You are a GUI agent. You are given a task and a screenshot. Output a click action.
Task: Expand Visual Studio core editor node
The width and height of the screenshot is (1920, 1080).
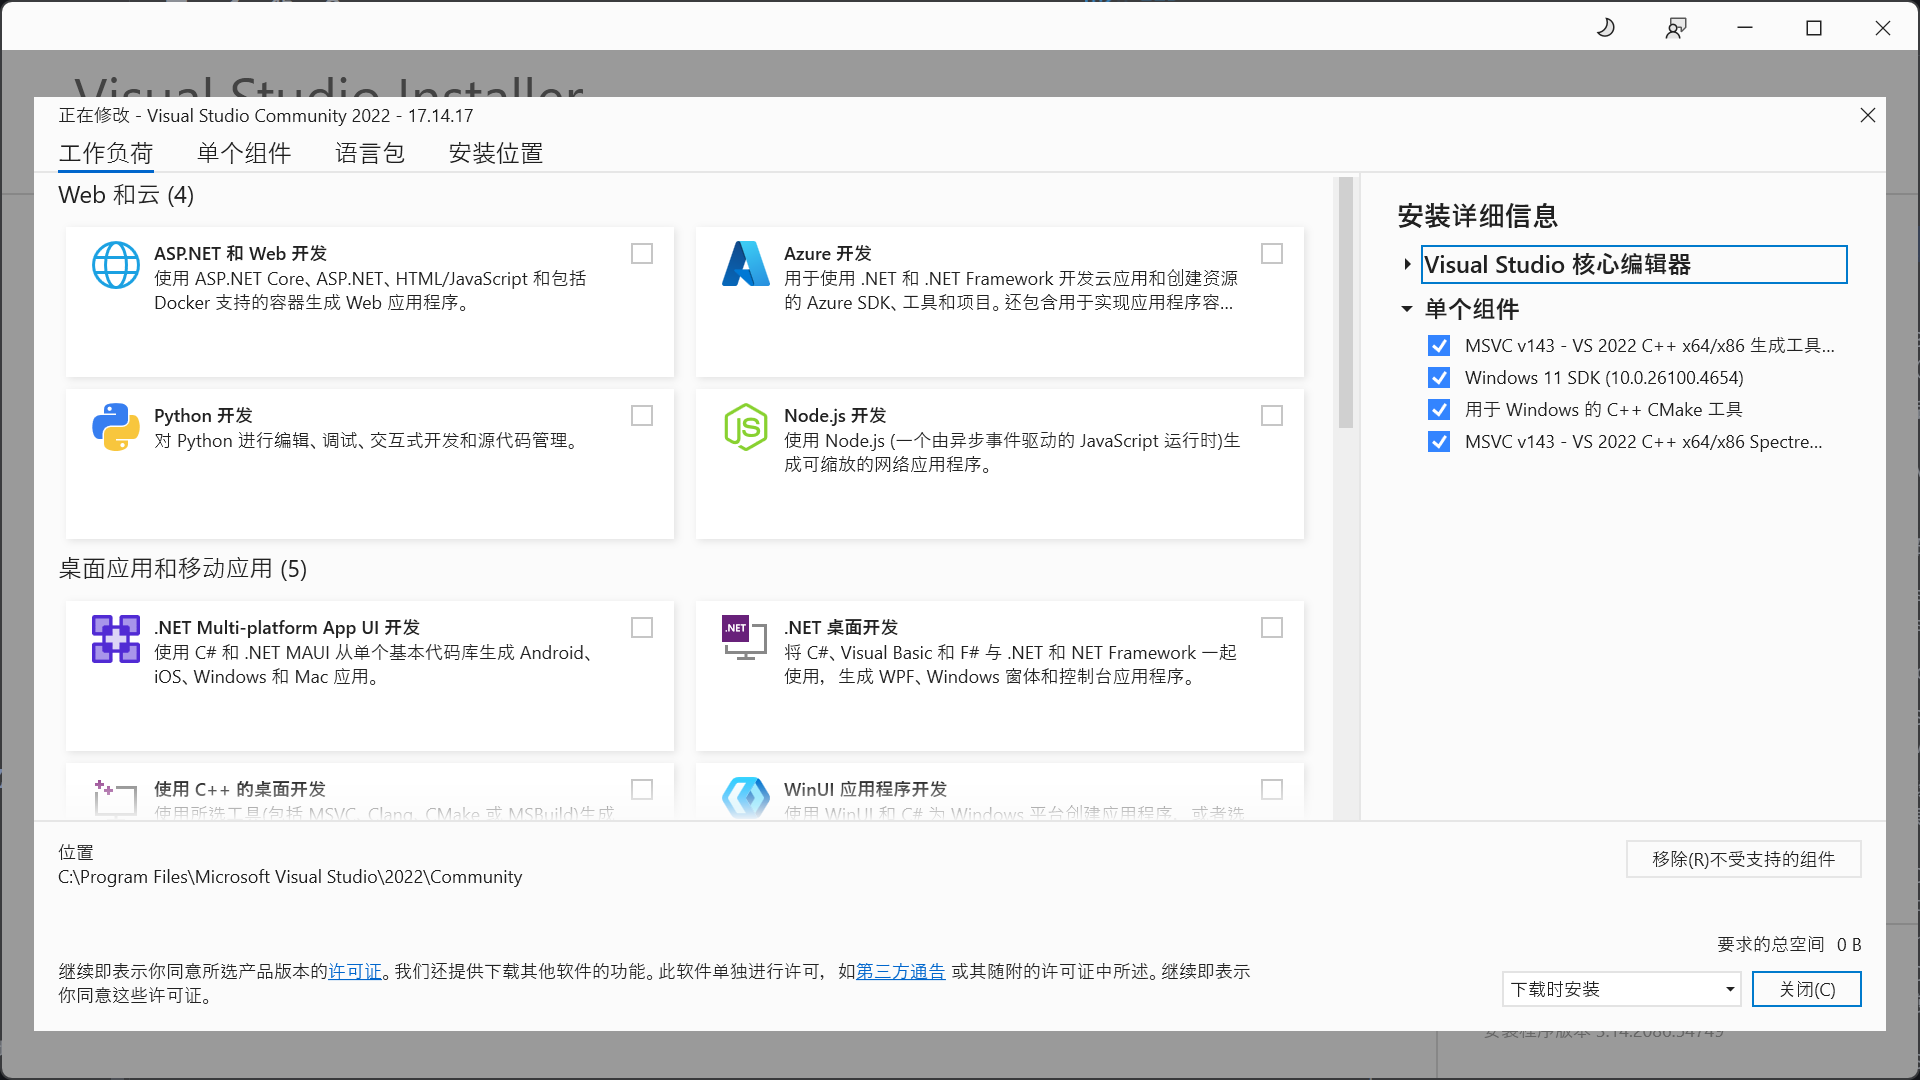1407,265
